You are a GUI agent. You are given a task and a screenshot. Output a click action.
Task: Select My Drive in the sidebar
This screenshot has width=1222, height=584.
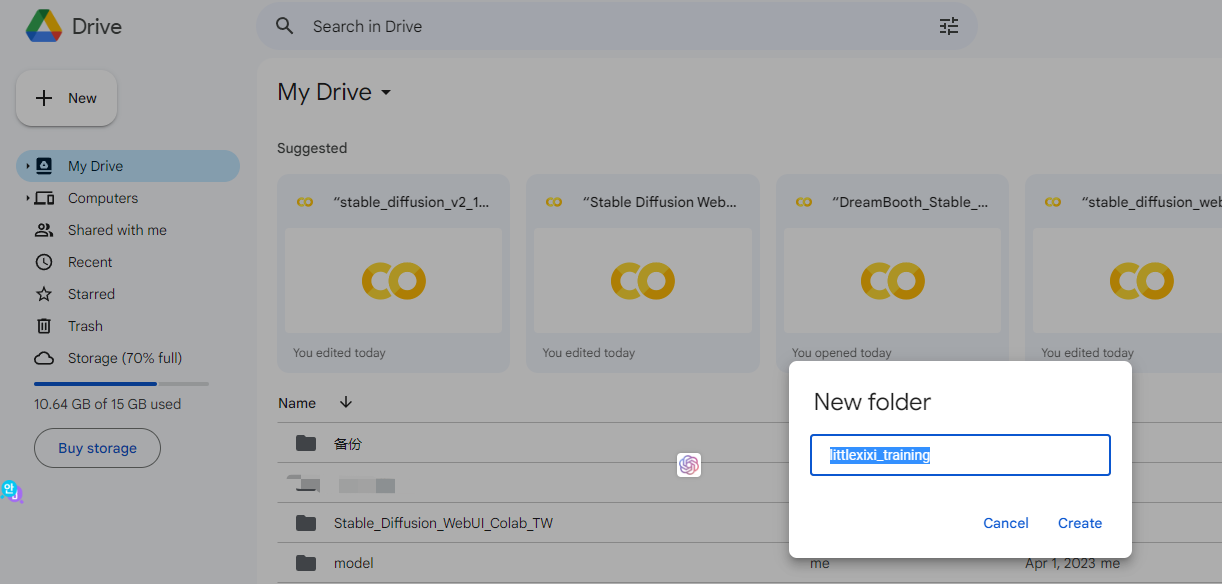128,166
